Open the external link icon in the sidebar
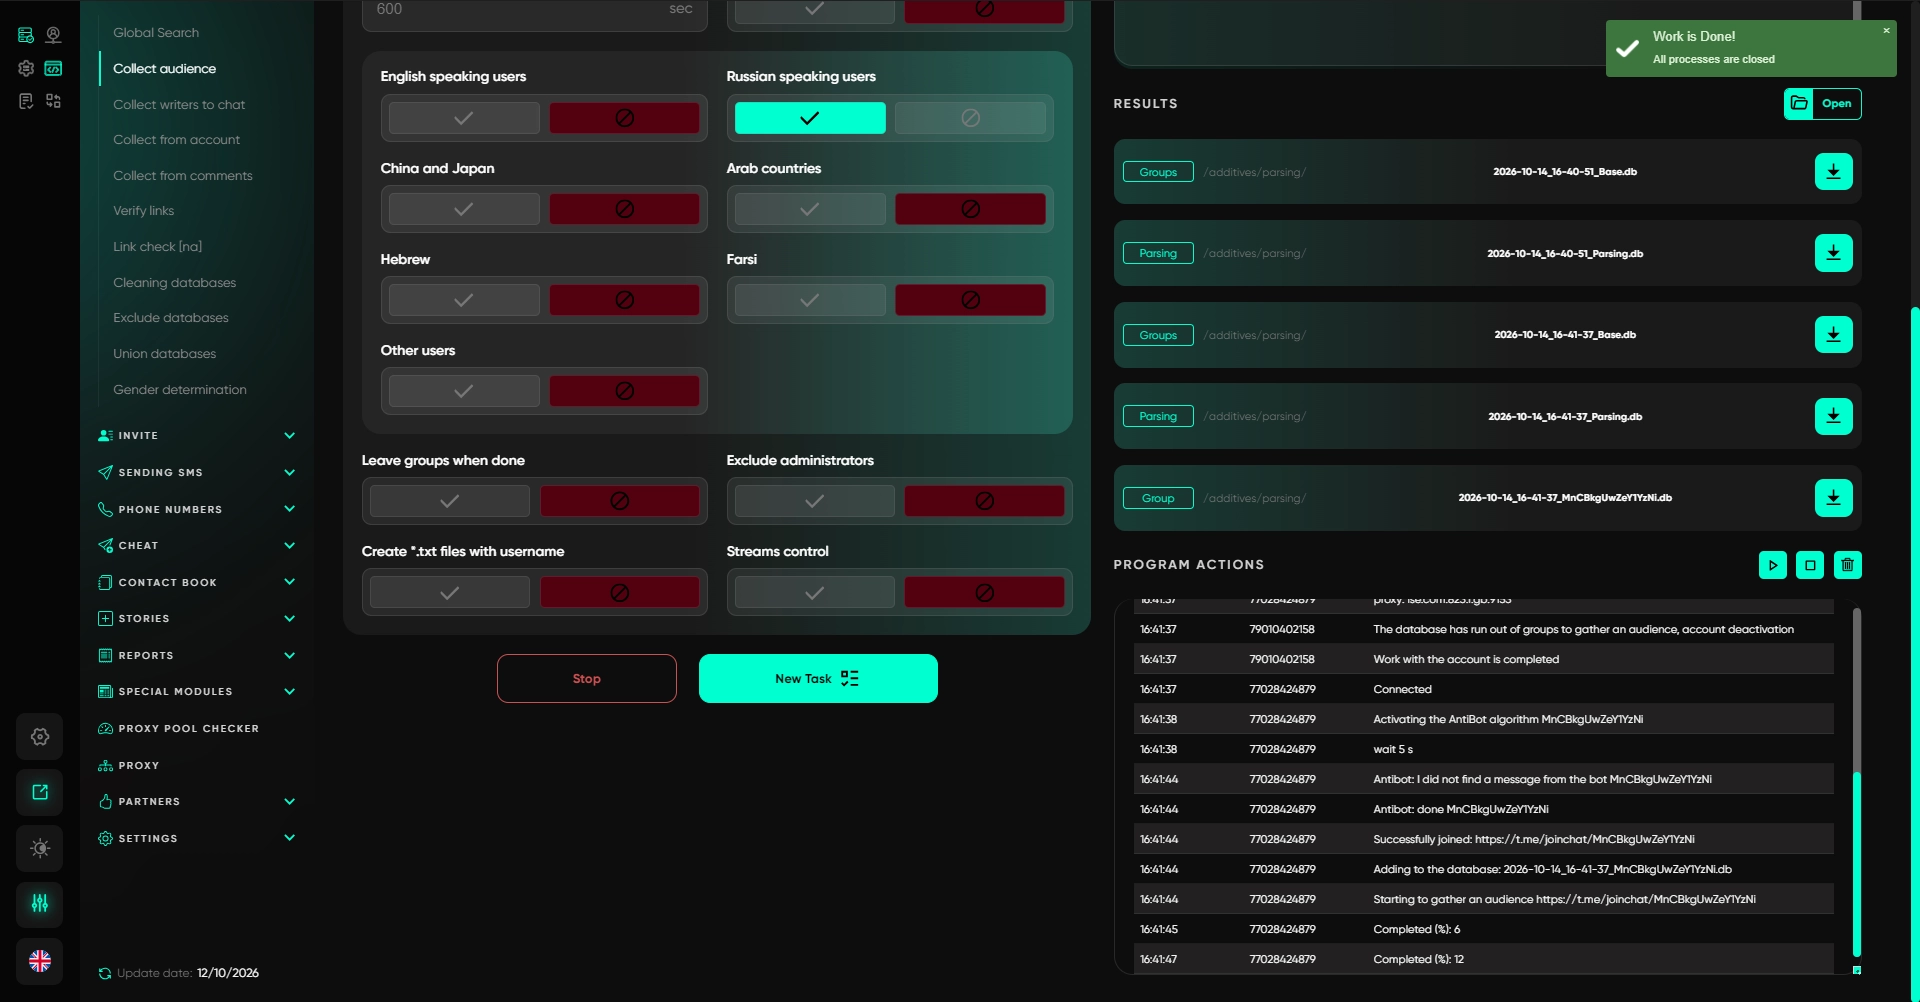 (40, 792)
